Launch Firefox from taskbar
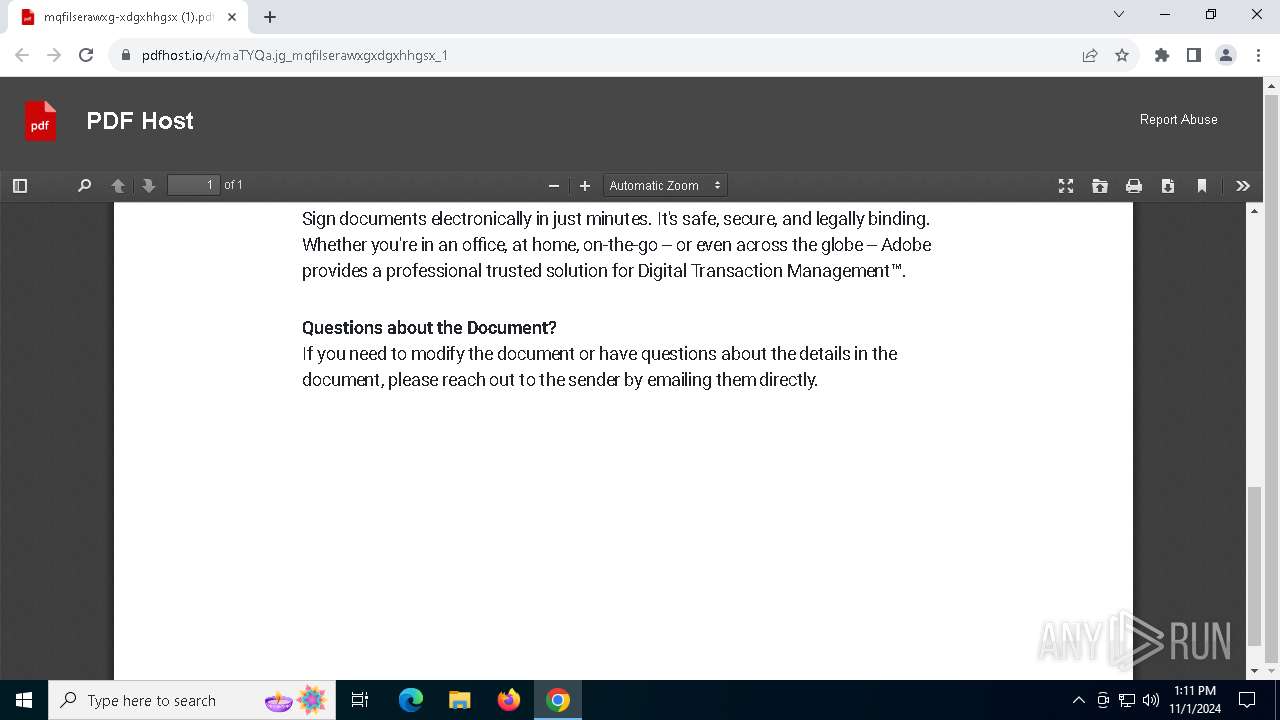The image size is (1280, 720). 509,700
